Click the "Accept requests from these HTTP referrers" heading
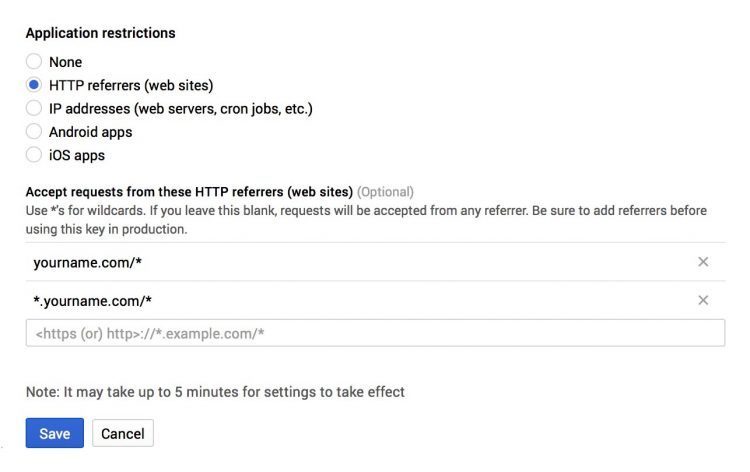 coord(189,191)
